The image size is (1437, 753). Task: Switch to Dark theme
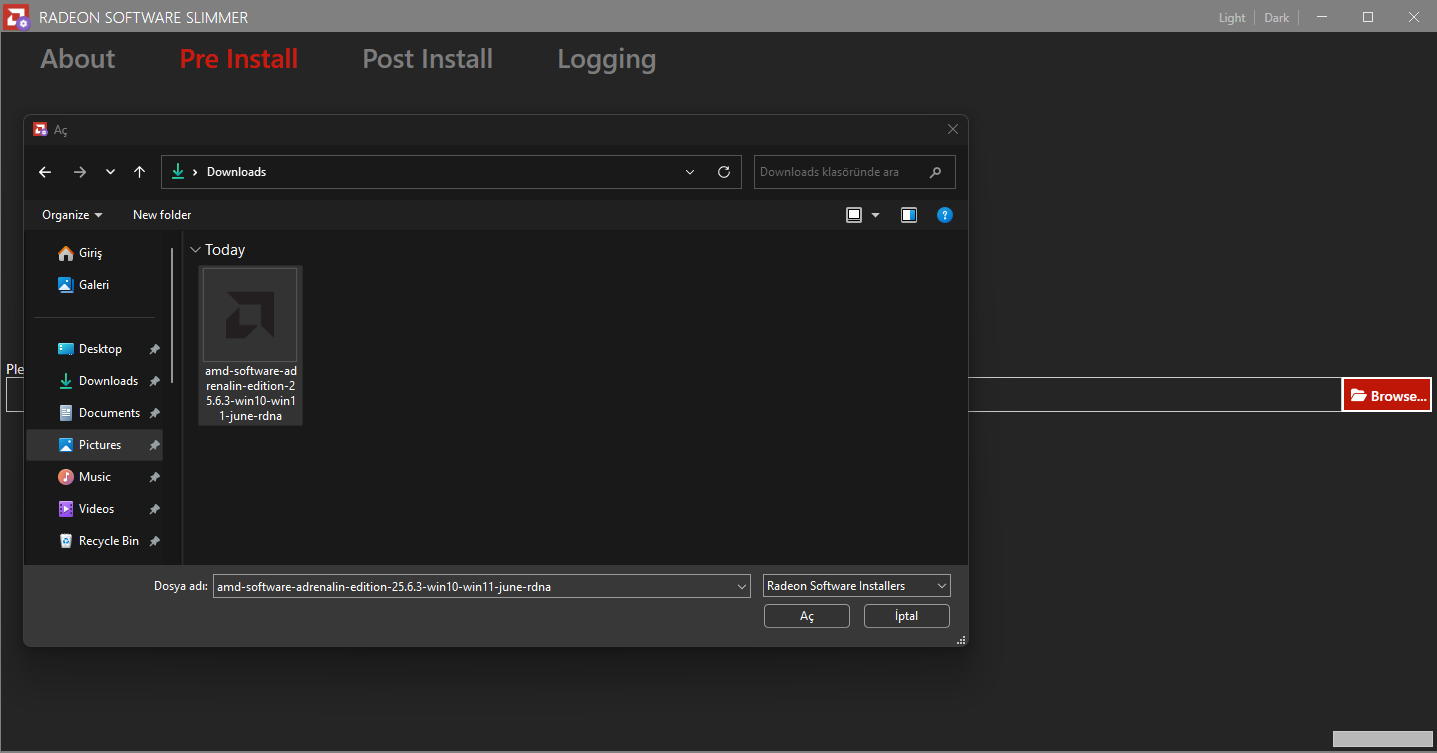pyautogui.click(x=1277, y=18)
